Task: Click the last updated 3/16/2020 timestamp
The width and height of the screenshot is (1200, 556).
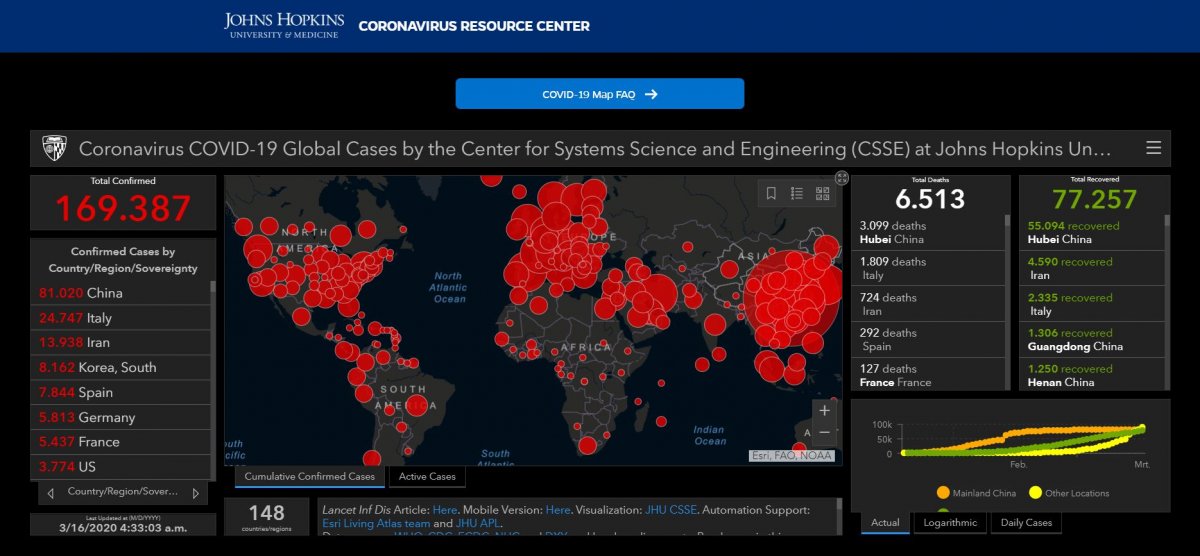Action: [x=123, y=526]
